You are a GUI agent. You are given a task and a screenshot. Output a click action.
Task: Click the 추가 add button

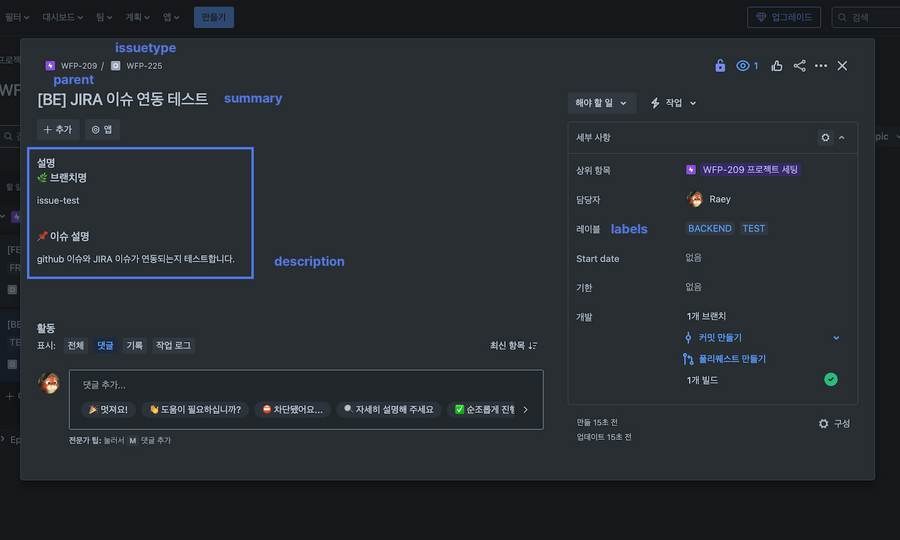pyautogui.click(x=58, y=130)
